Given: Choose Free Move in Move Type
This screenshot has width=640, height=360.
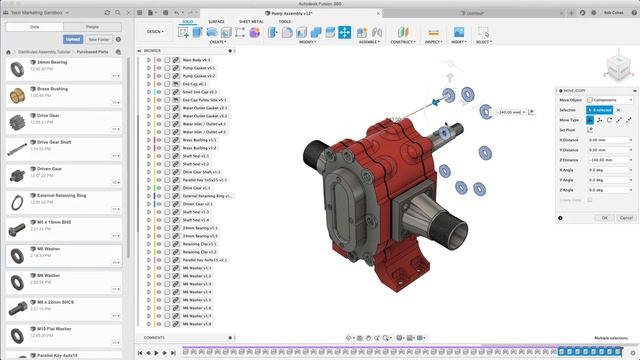Looking at the screenshot, I should 590,120.
